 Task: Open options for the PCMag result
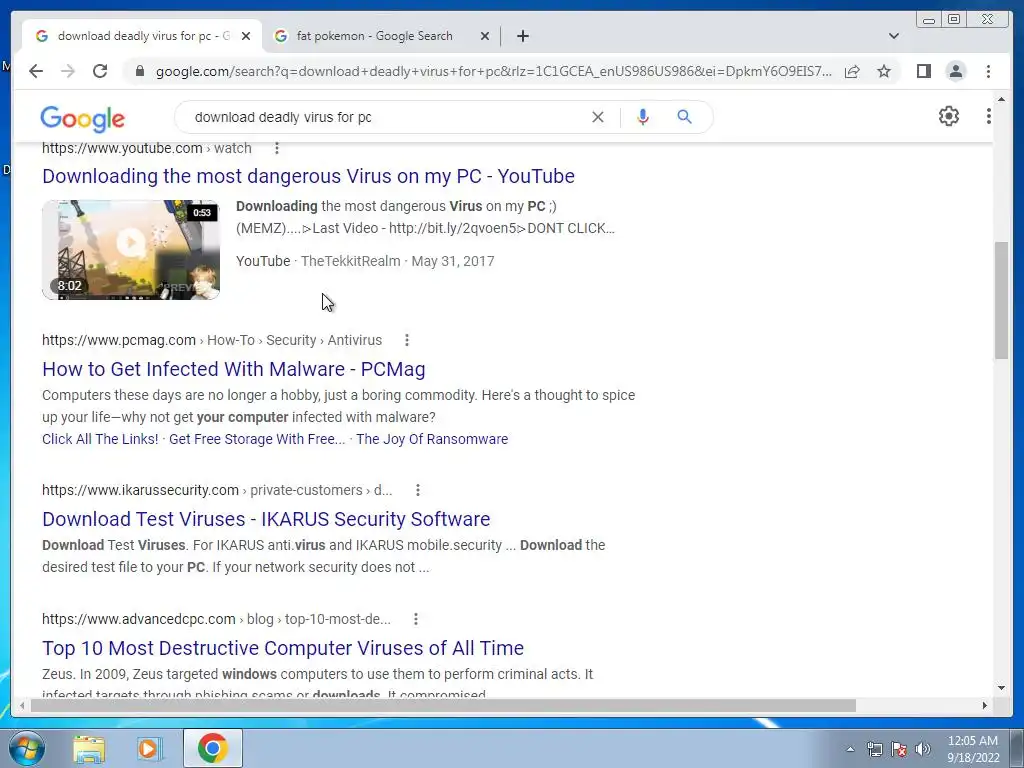pos(407,340)
